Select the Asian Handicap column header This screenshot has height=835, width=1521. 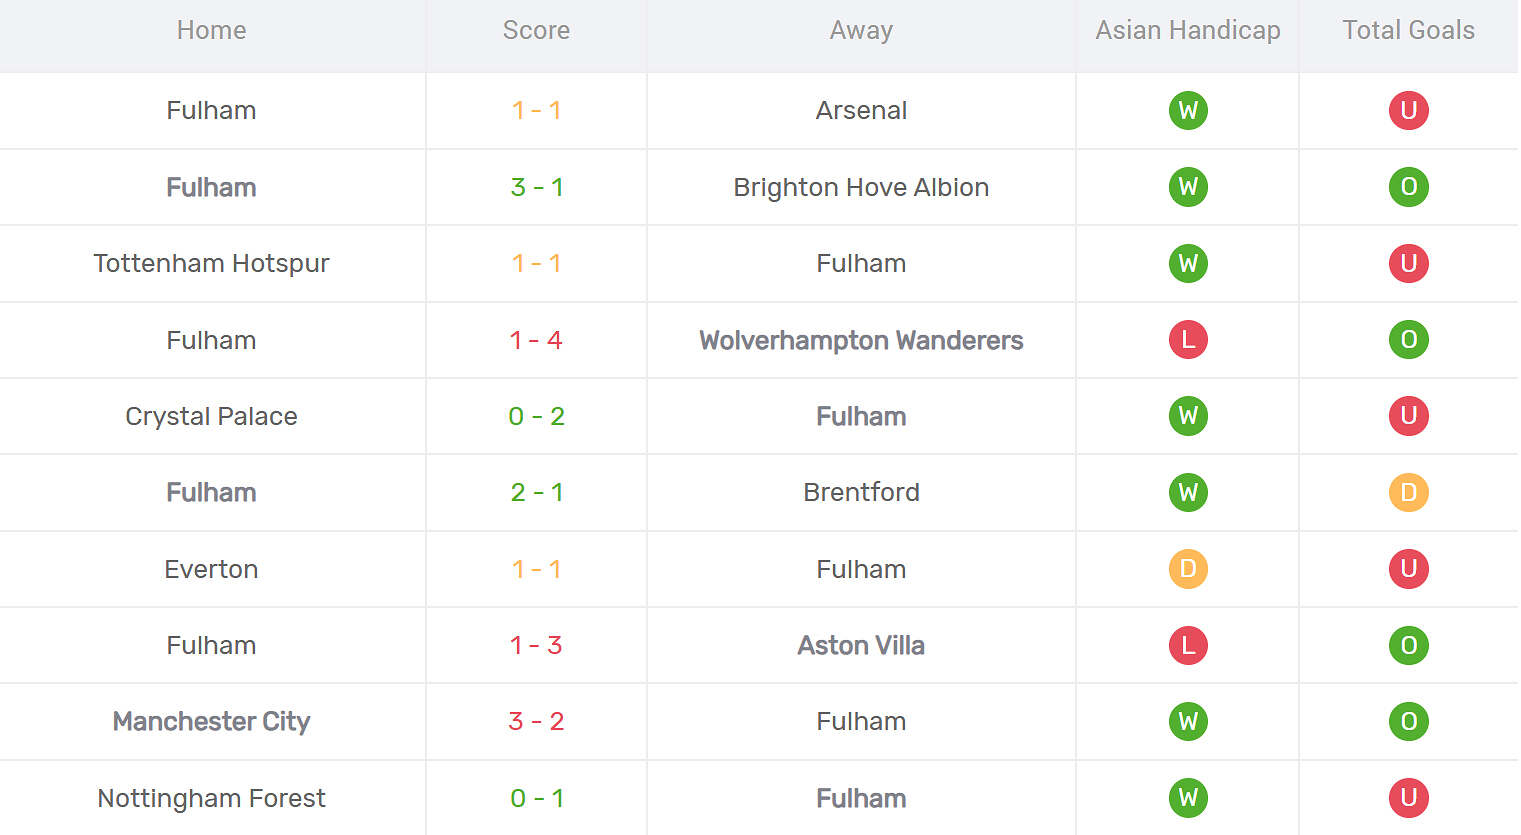(x=1188, y=31)
